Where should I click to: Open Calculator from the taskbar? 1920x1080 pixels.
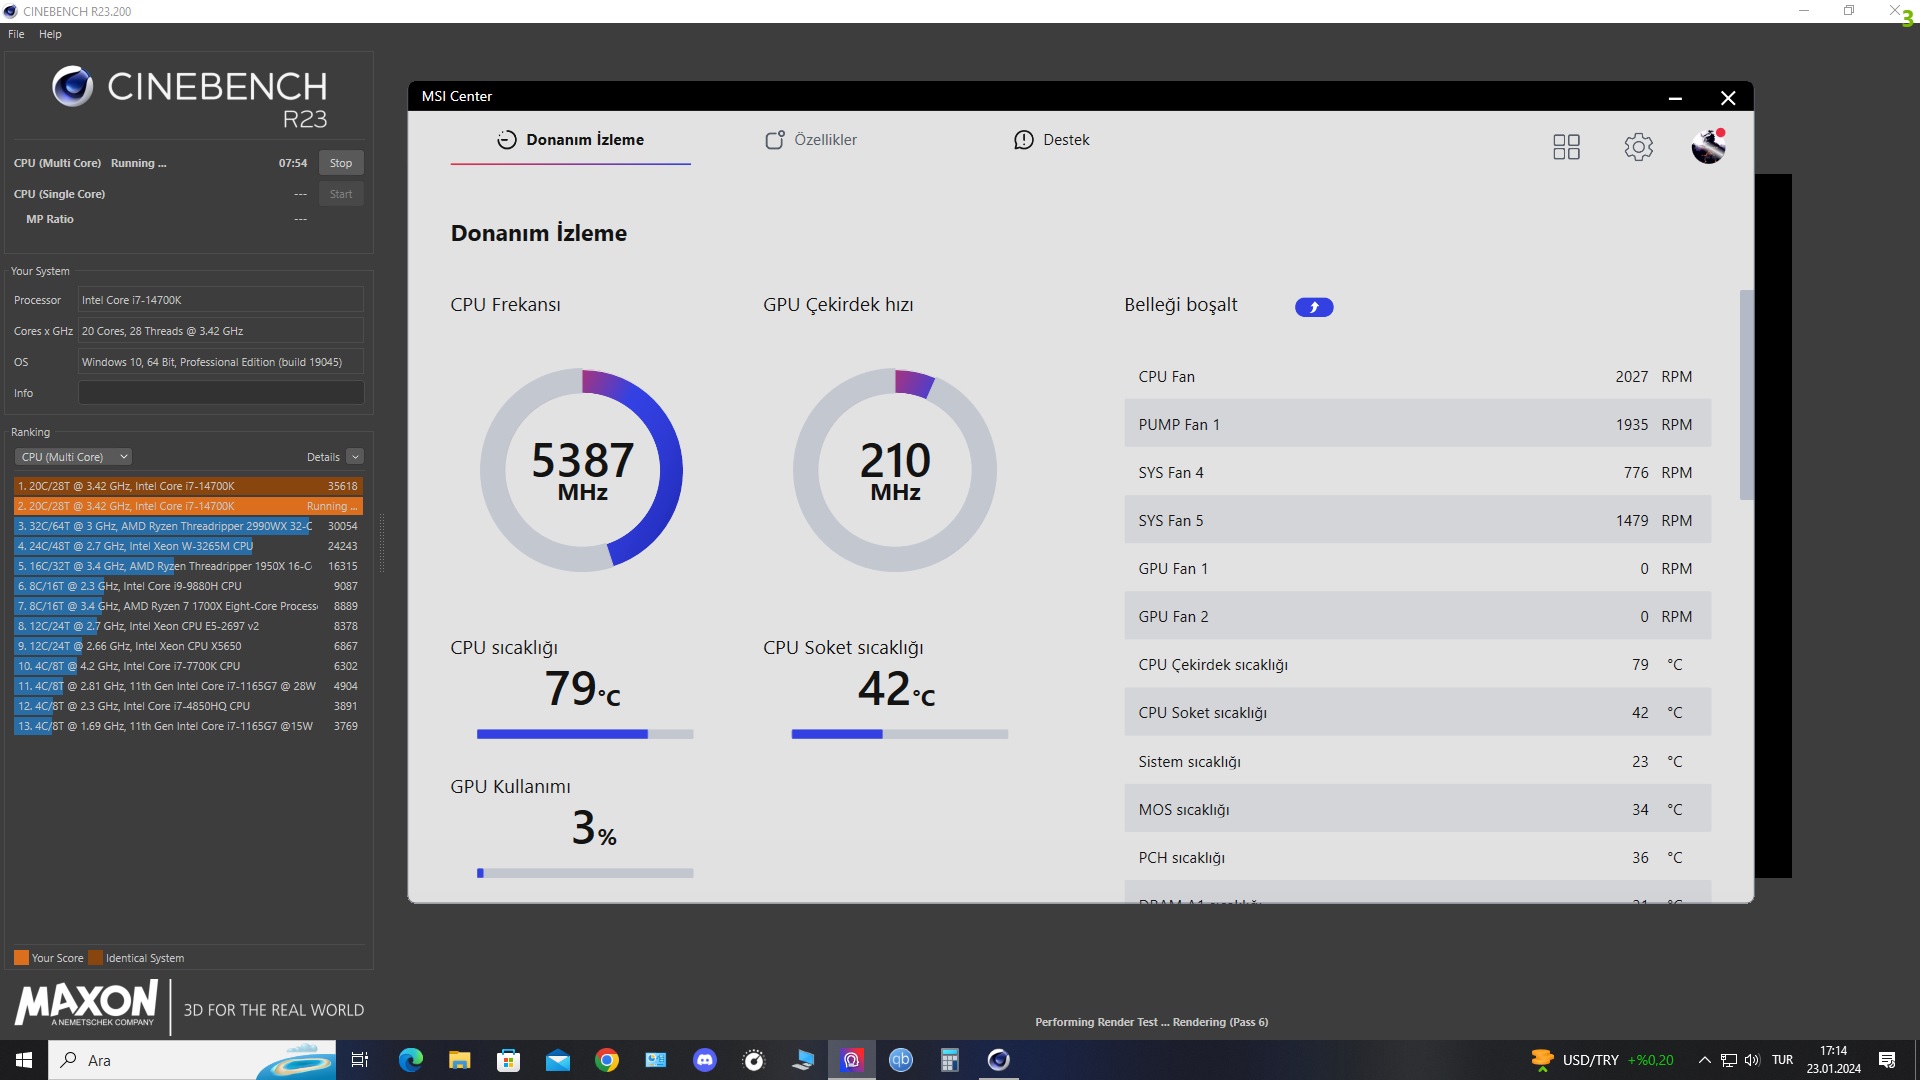pyautogui.click(x=950, y=1060)
